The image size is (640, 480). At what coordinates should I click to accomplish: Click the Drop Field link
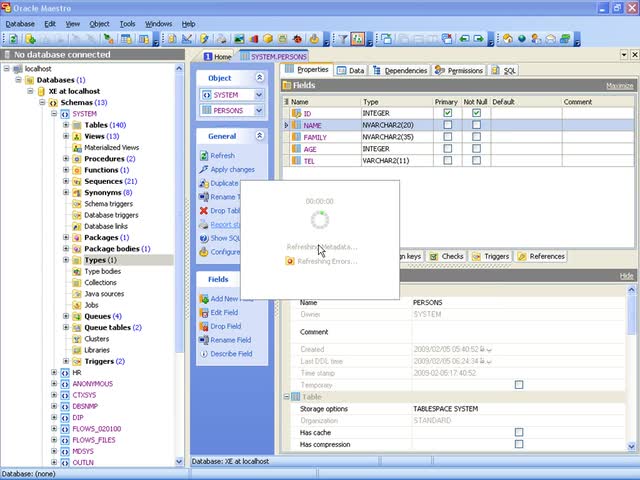click(x=226, y=326)
